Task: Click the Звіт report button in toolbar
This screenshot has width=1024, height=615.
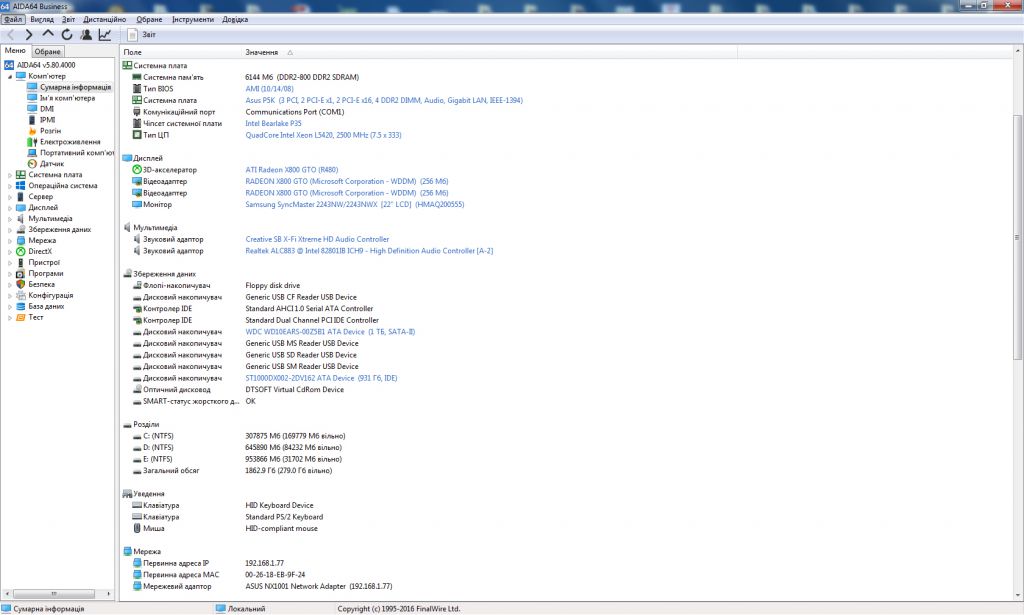Action: click(142, 35)
